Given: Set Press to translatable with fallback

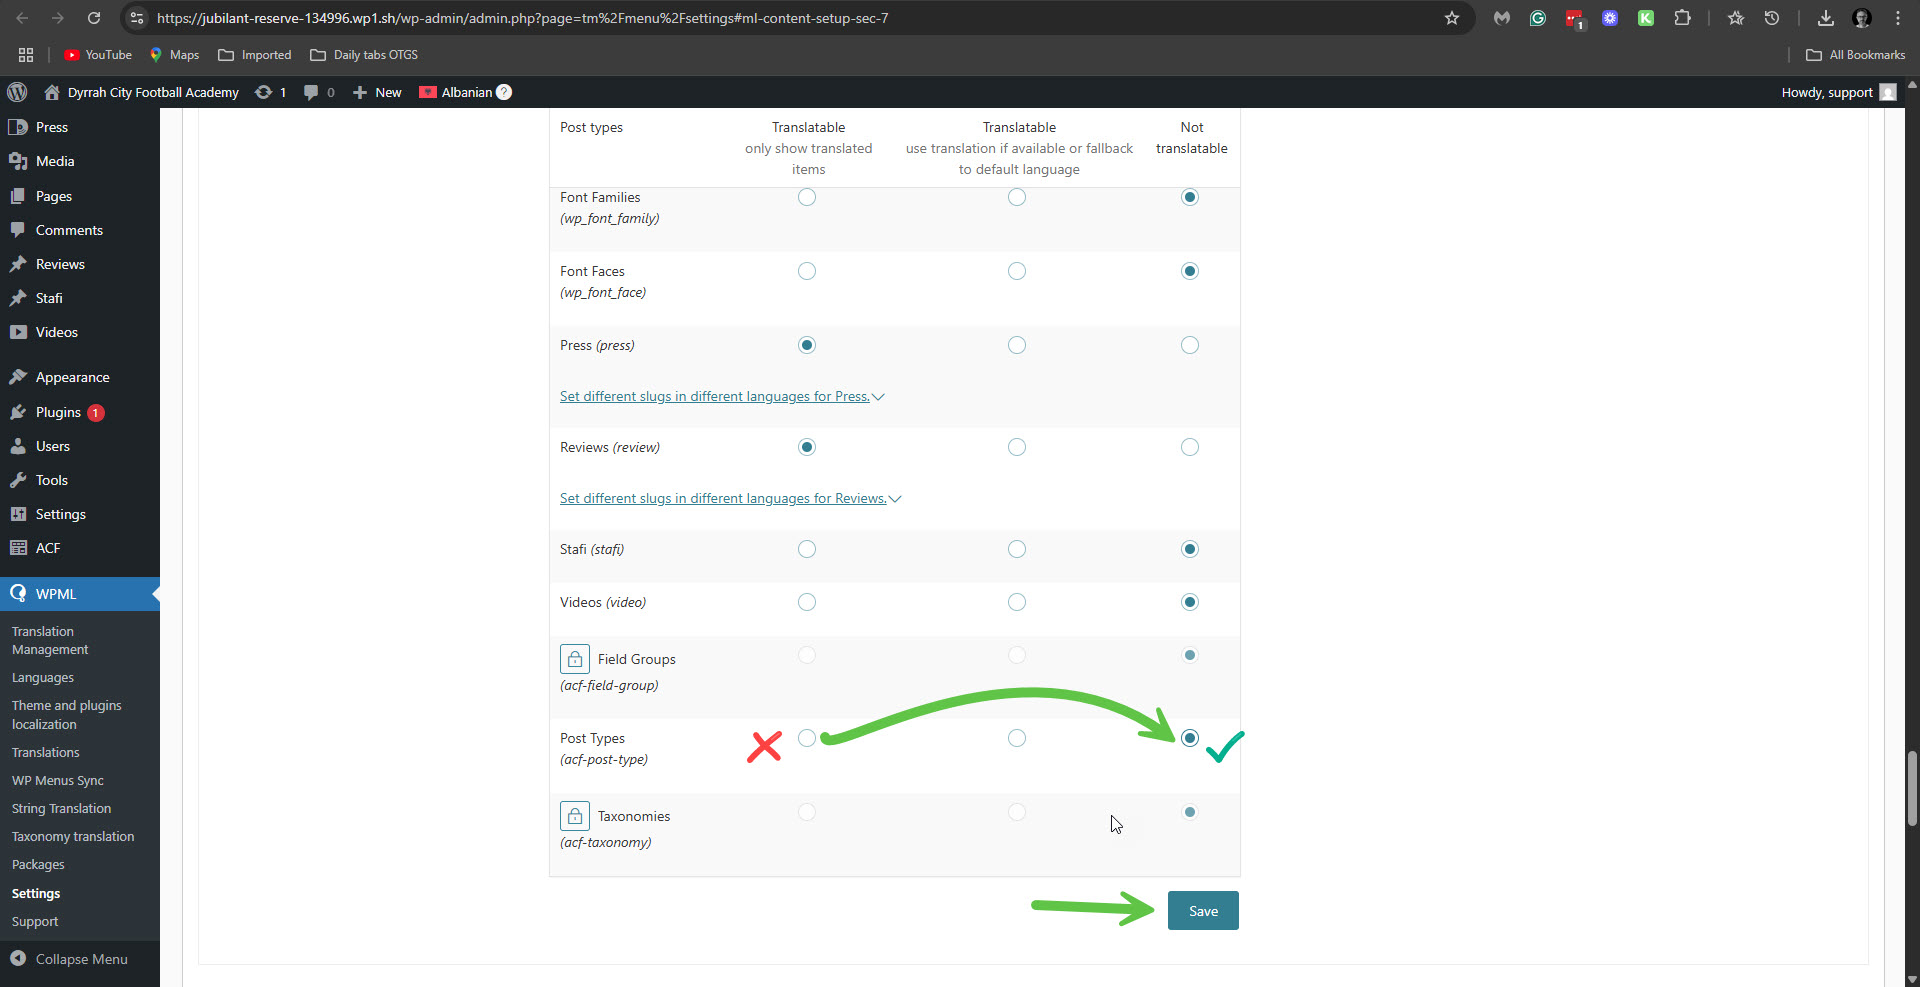Looking at the screenshot, I should pyautogui.click(x=1017, y=345).
